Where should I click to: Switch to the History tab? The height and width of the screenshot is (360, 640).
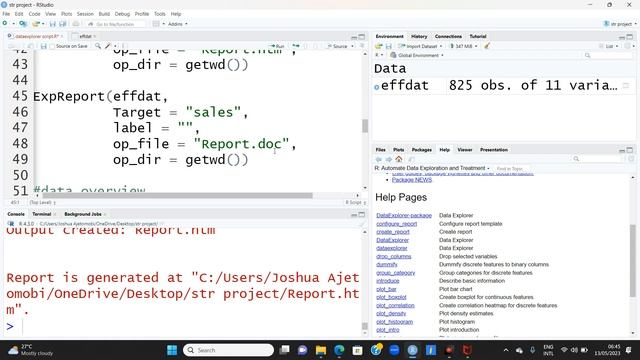click(419, 36)
